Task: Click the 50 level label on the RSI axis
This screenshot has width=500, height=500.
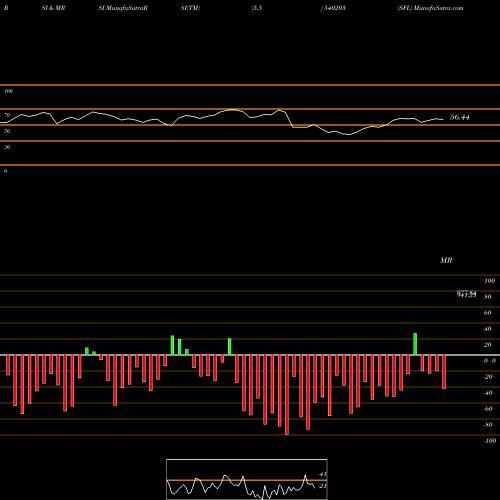Action: [7, 131]
